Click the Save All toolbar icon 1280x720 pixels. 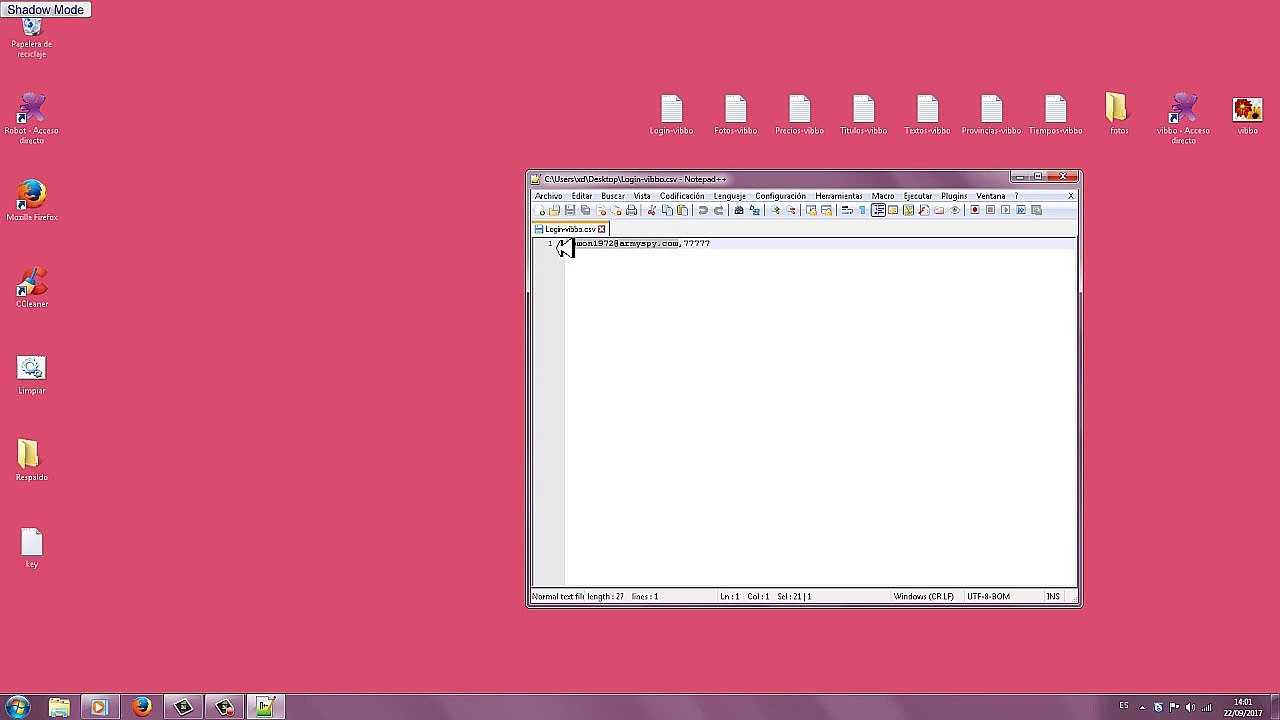click(586, 210)
